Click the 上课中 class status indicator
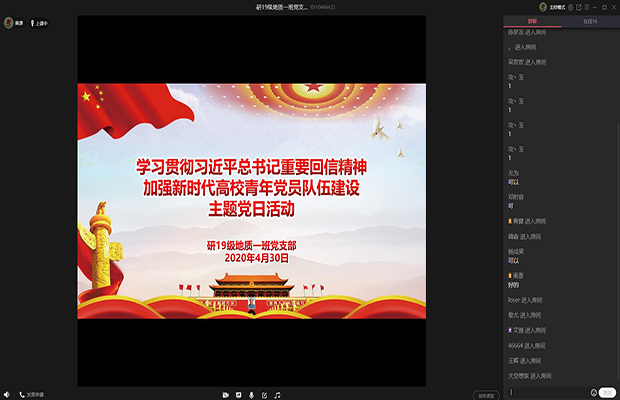Viewport: 620px width, 400px height. (38, 20)
